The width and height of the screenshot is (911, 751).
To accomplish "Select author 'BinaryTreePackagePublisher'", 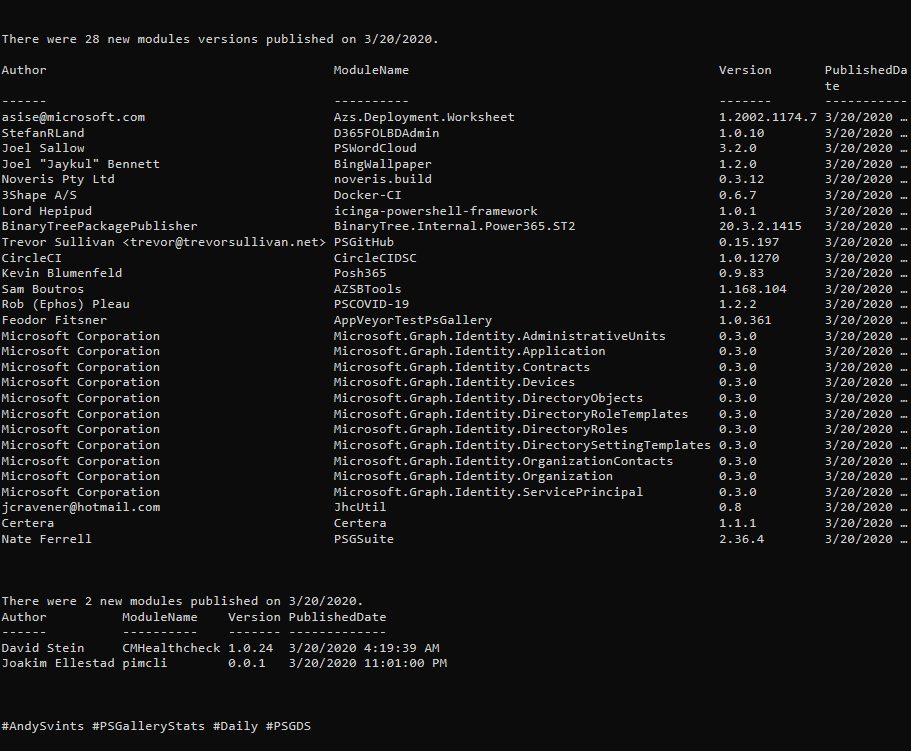I will [x=99, y=227].
